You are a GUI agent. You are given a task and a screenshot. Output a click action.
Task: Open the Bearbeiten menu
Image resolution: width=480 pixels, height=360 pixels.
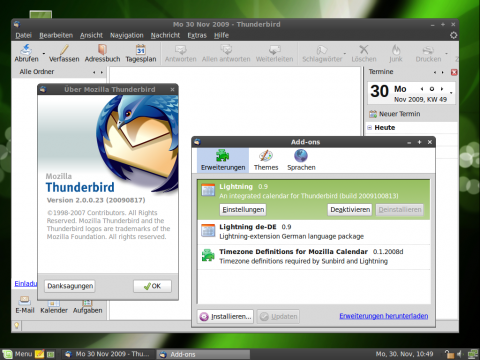[56, 35]
